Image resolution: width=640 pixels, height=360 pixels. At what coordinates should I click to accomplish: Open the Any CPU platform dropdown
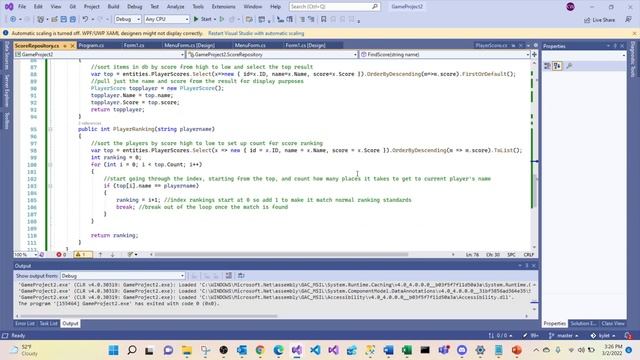167,19
